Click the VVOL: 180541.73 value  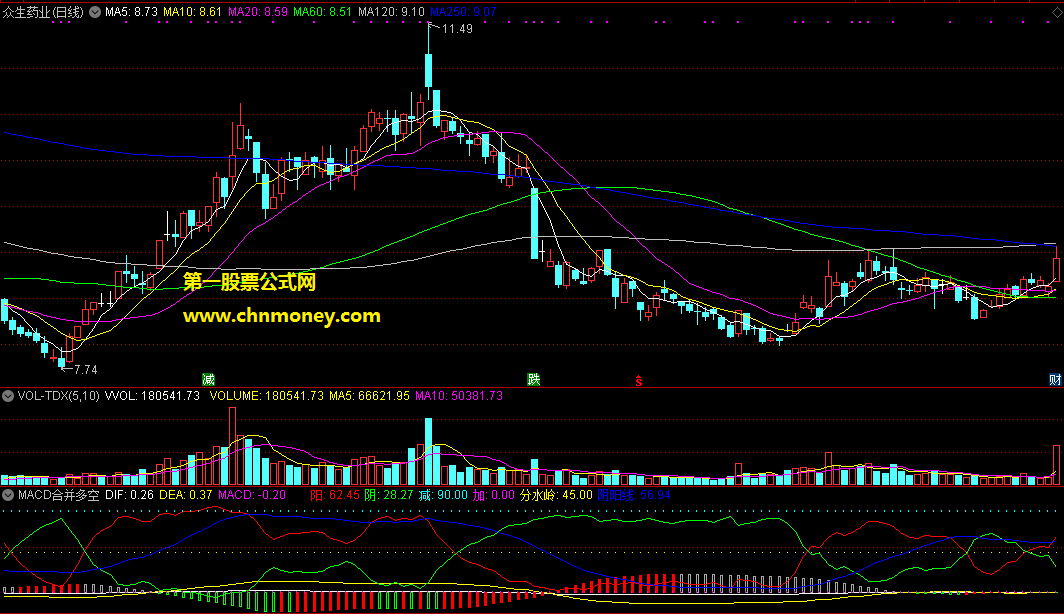[x=152, y=396]
